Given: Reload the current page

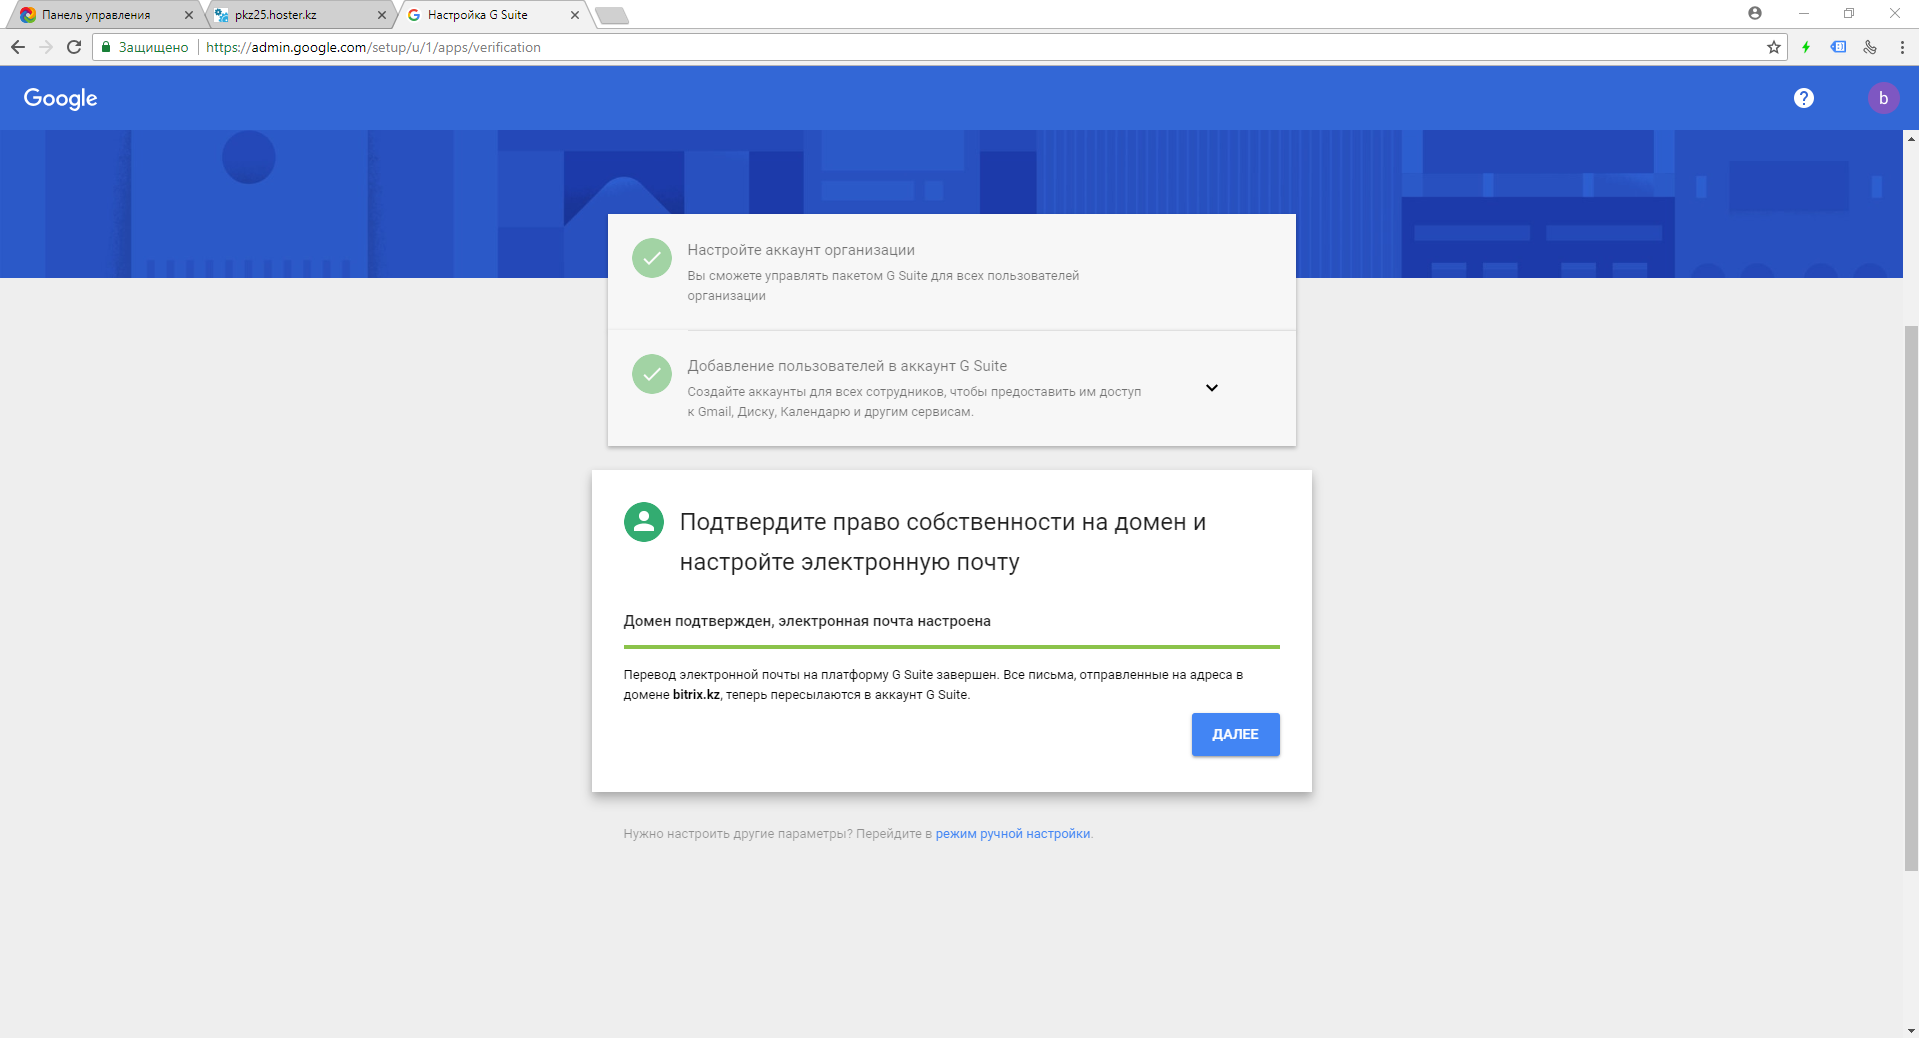Looking at the screenshot, I should coord(74,47).
